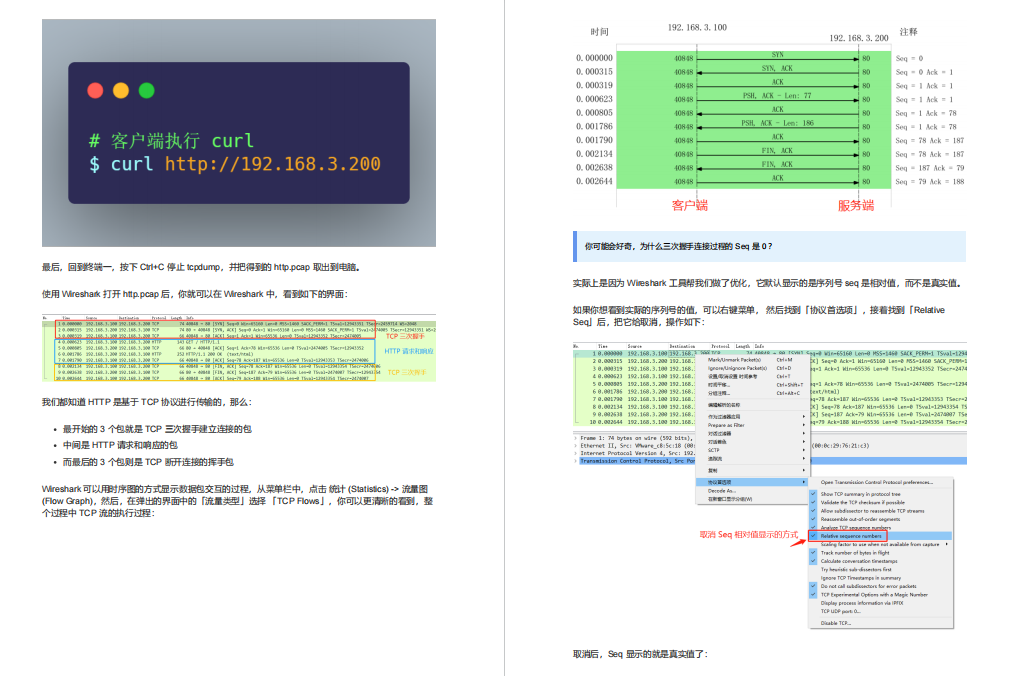Click the red dot on the terminal window

coord(95,90)
